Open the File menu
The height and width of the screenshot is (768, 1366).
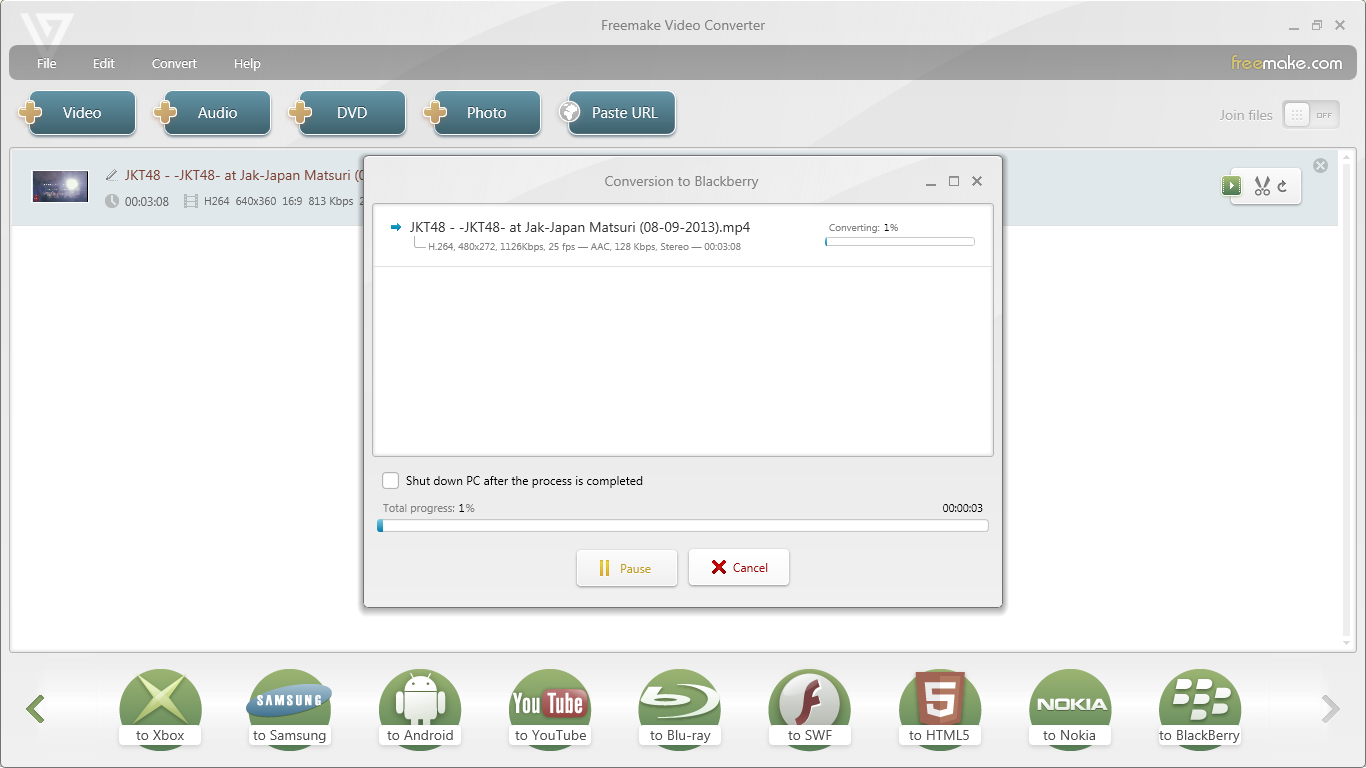tap(47, 64)
